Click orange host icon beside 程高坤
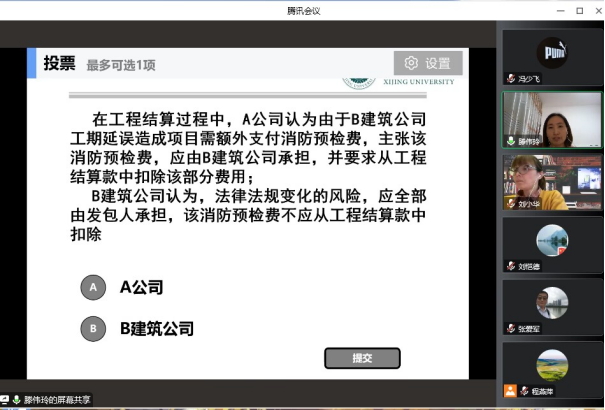 coord(511,390)
